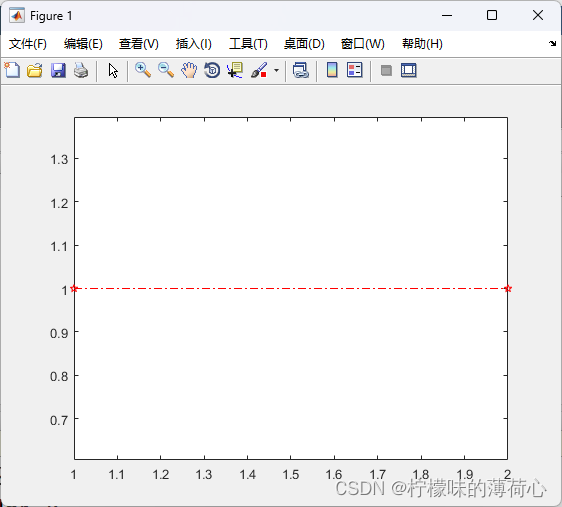
Task: Expand the brush color dropdown arrow
Action: [276, 71]
